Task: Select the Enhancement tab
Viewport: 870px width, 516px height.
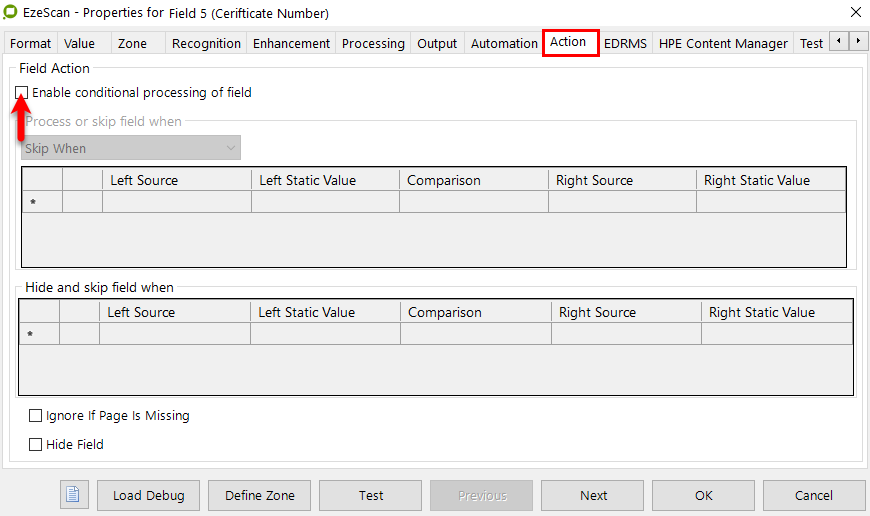Action: pos(291,43)
